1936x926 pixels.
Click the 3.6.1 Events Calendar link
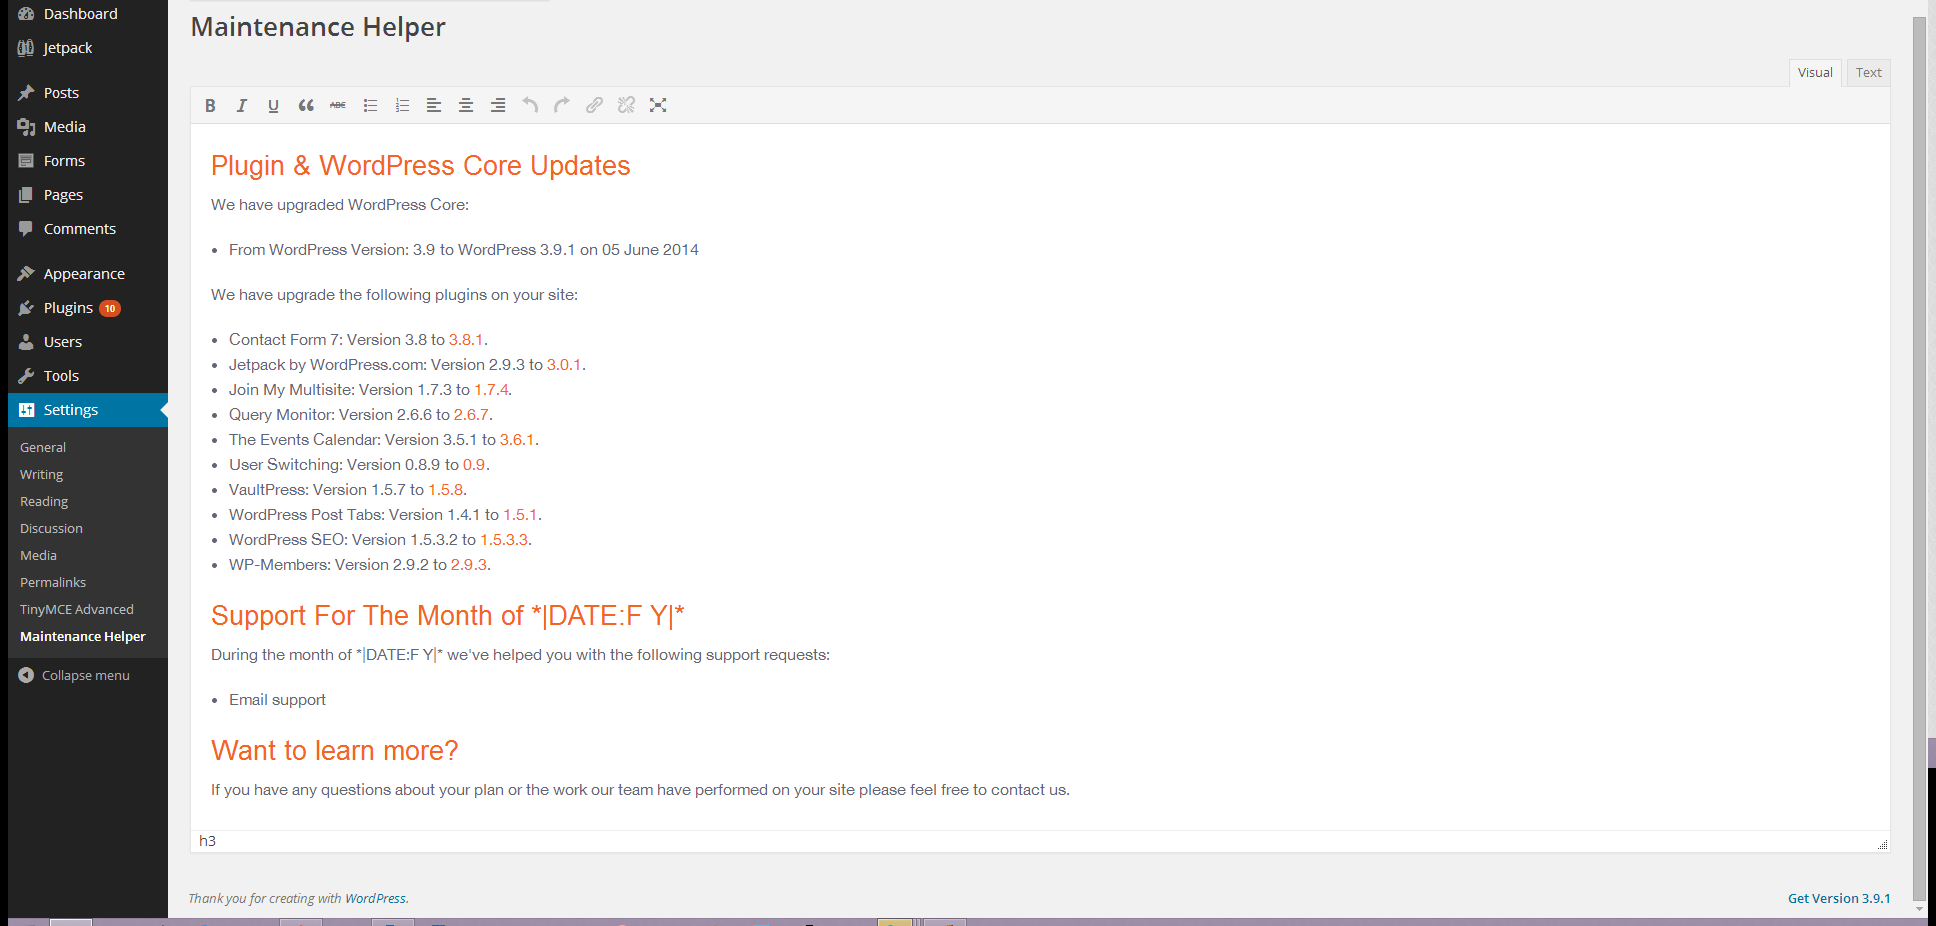(x=517, y=440)
